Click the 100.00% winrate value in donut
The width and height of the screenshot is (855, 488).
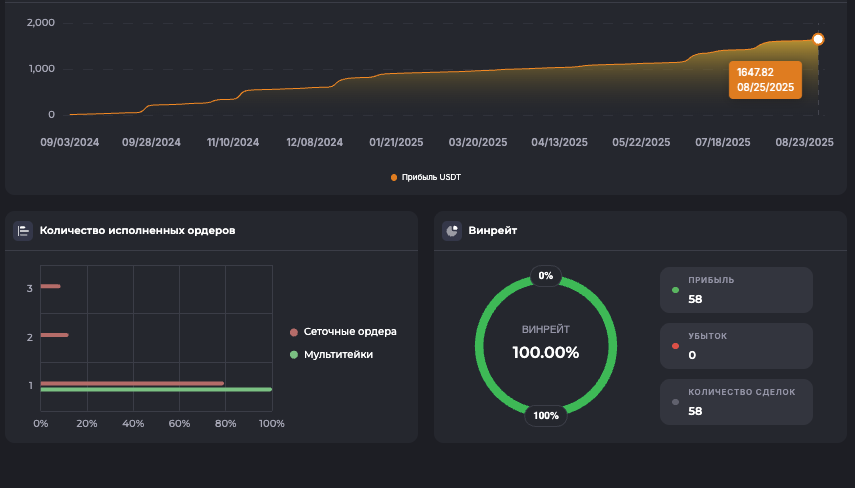545,352
